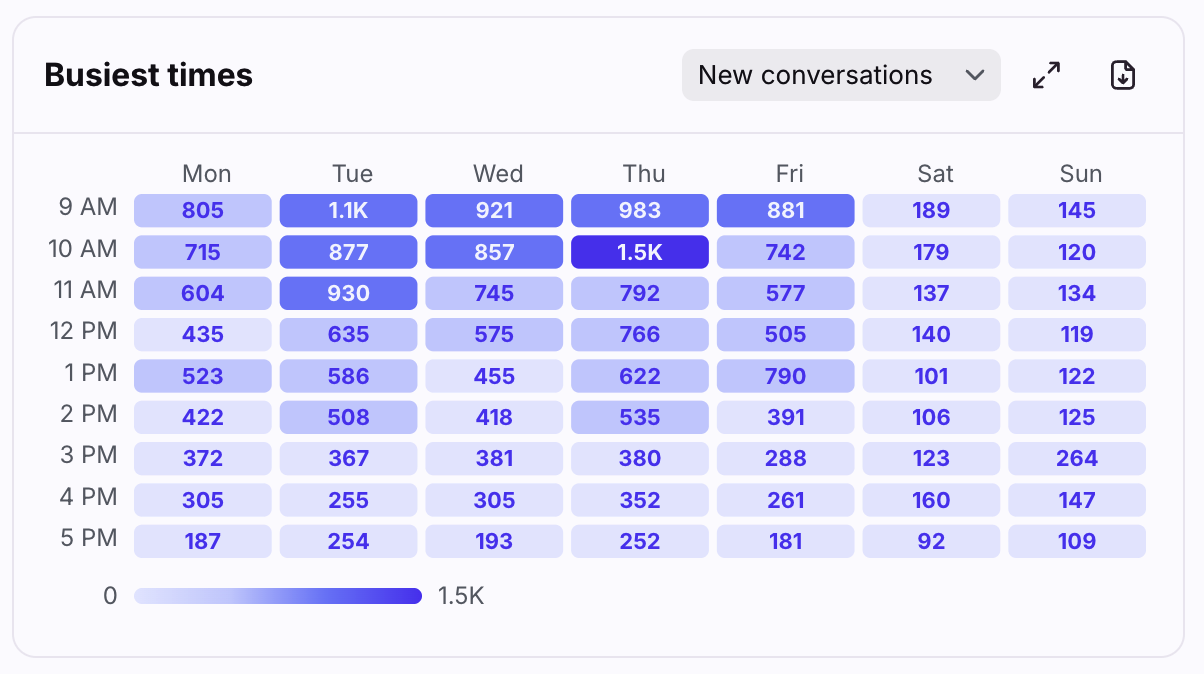Click the Busiest times title

149,75
